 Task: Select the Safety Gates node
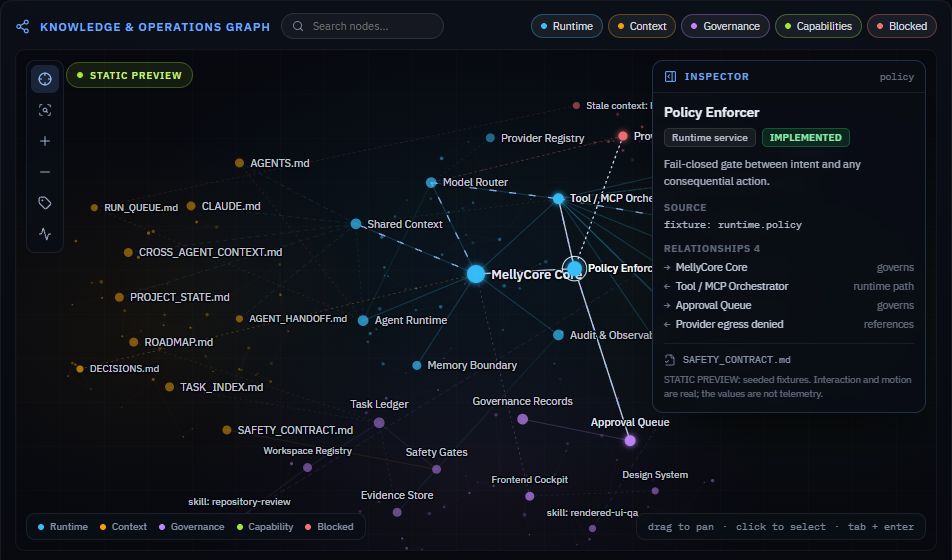pos(436,470)
